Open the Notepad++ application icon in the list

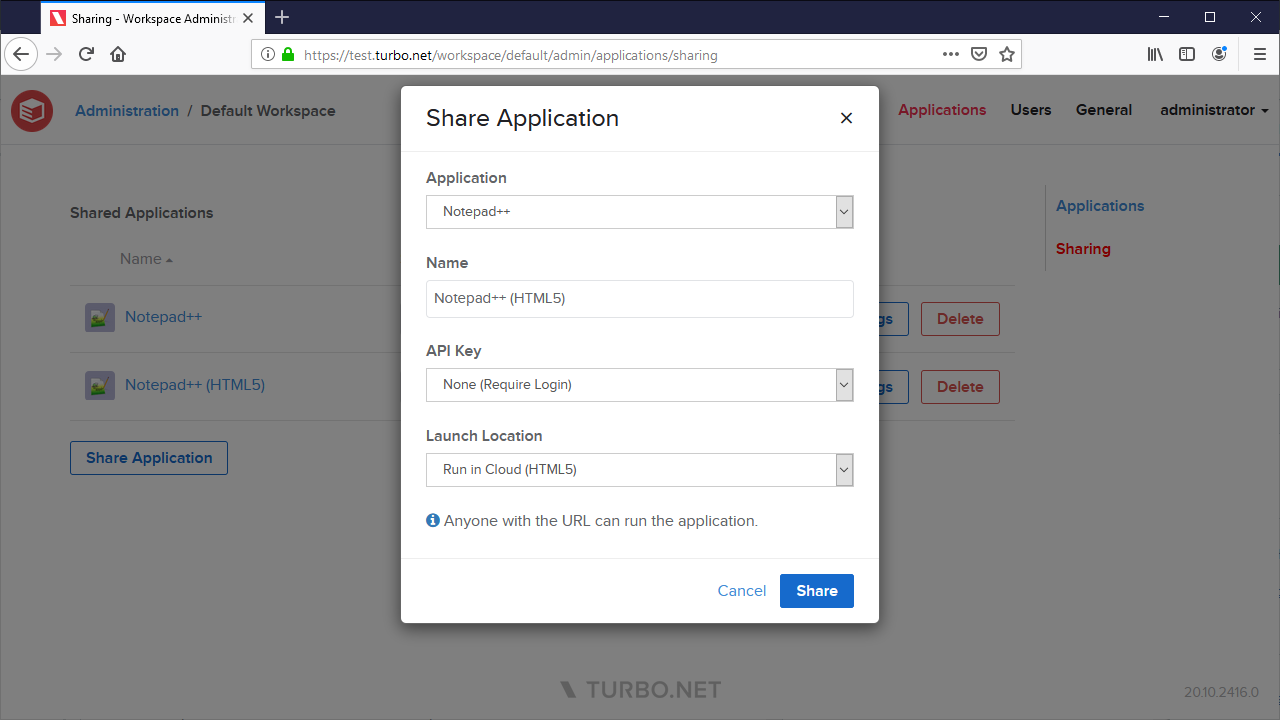(x=99, y=316)
